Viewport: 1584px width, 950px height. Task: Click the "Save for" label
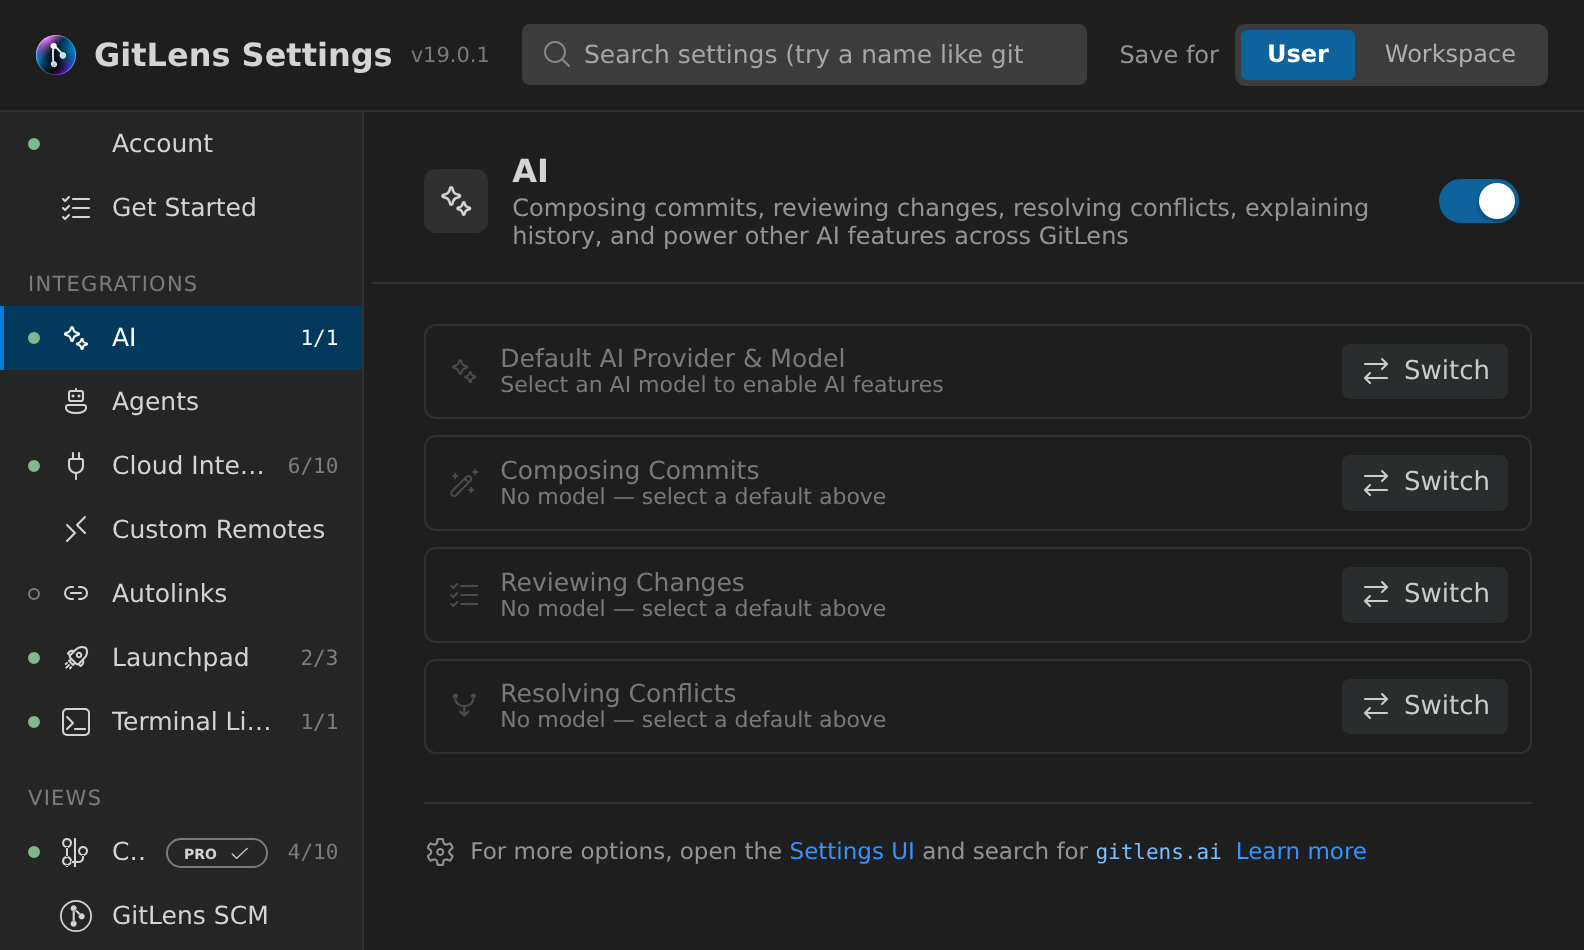tap(1169, 55)
